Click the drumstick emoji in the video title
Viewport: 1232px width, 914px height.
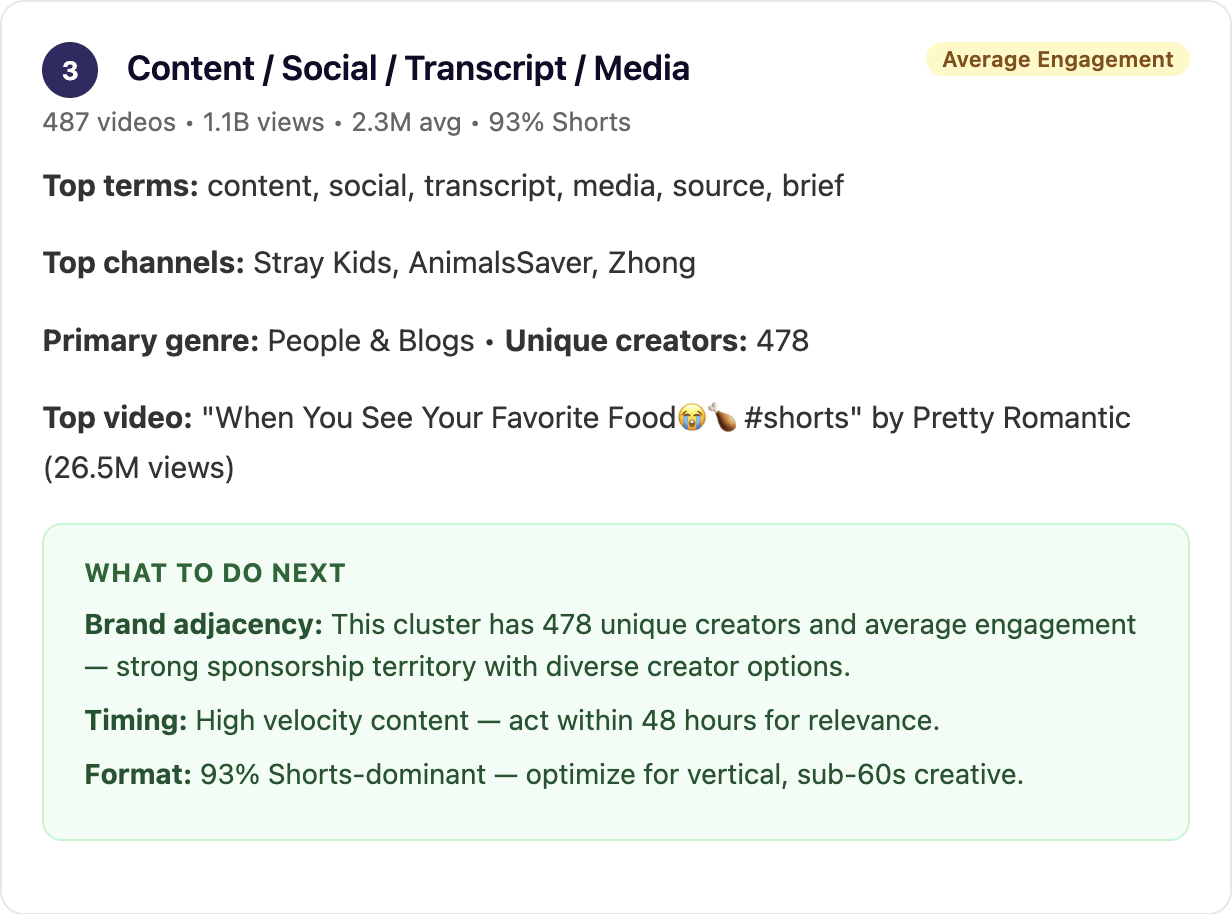pos(722,418)
